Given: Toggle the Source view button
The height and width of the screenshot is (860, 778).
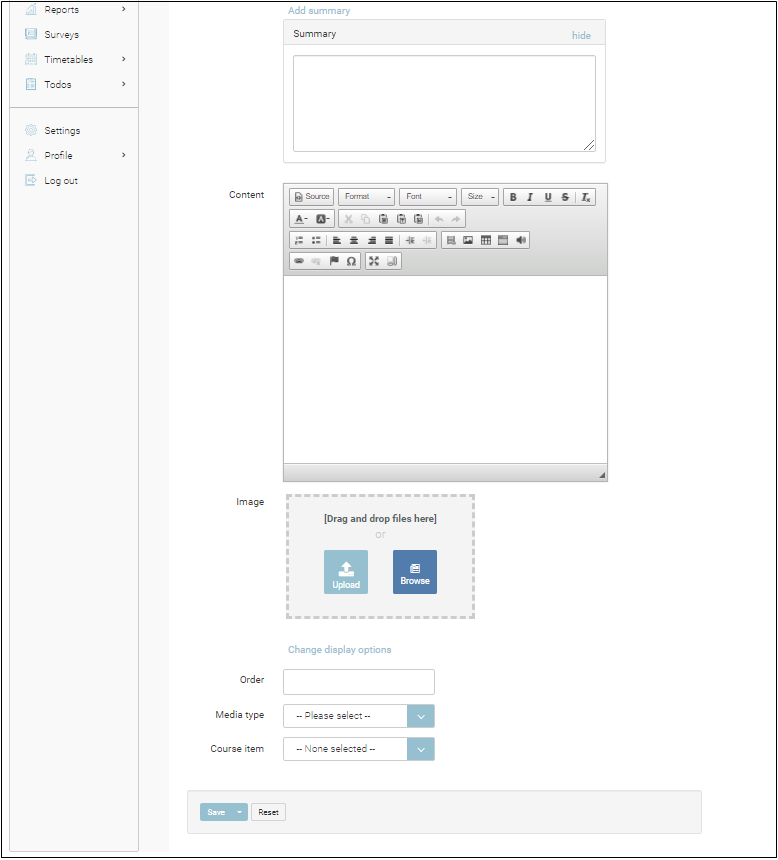Looking at the screenshot, I should [311, 197].
